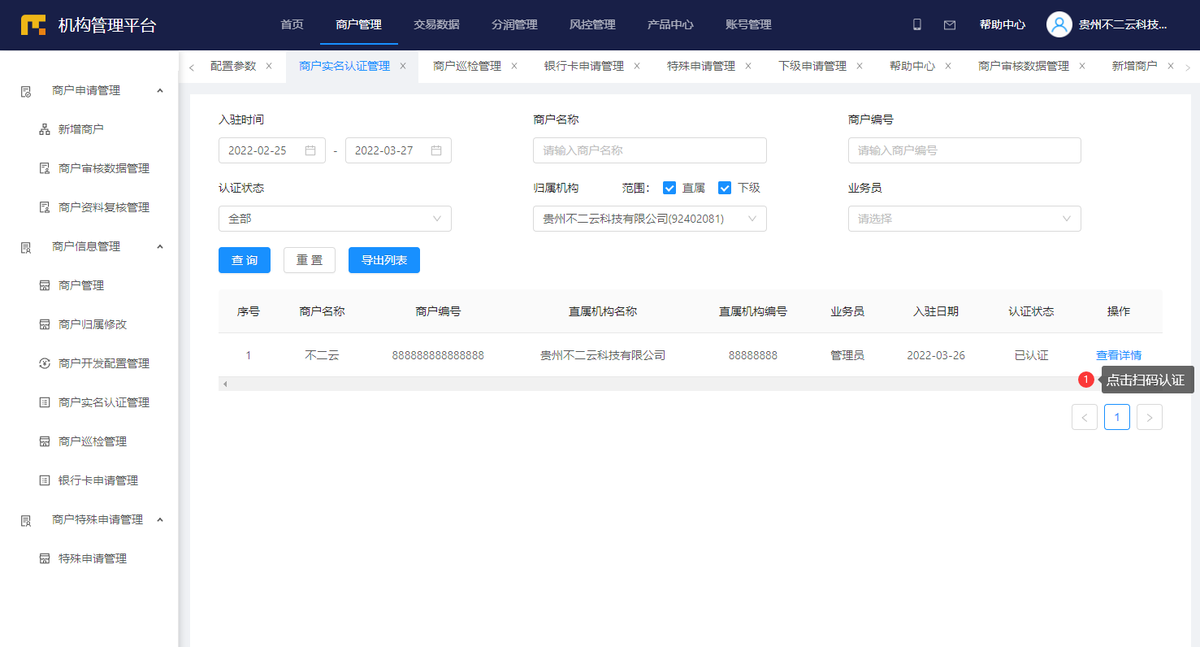Screen dimensions: 1200x647
Task: Switch to the 商户巡检管理 tab
Action: (467, 66)
